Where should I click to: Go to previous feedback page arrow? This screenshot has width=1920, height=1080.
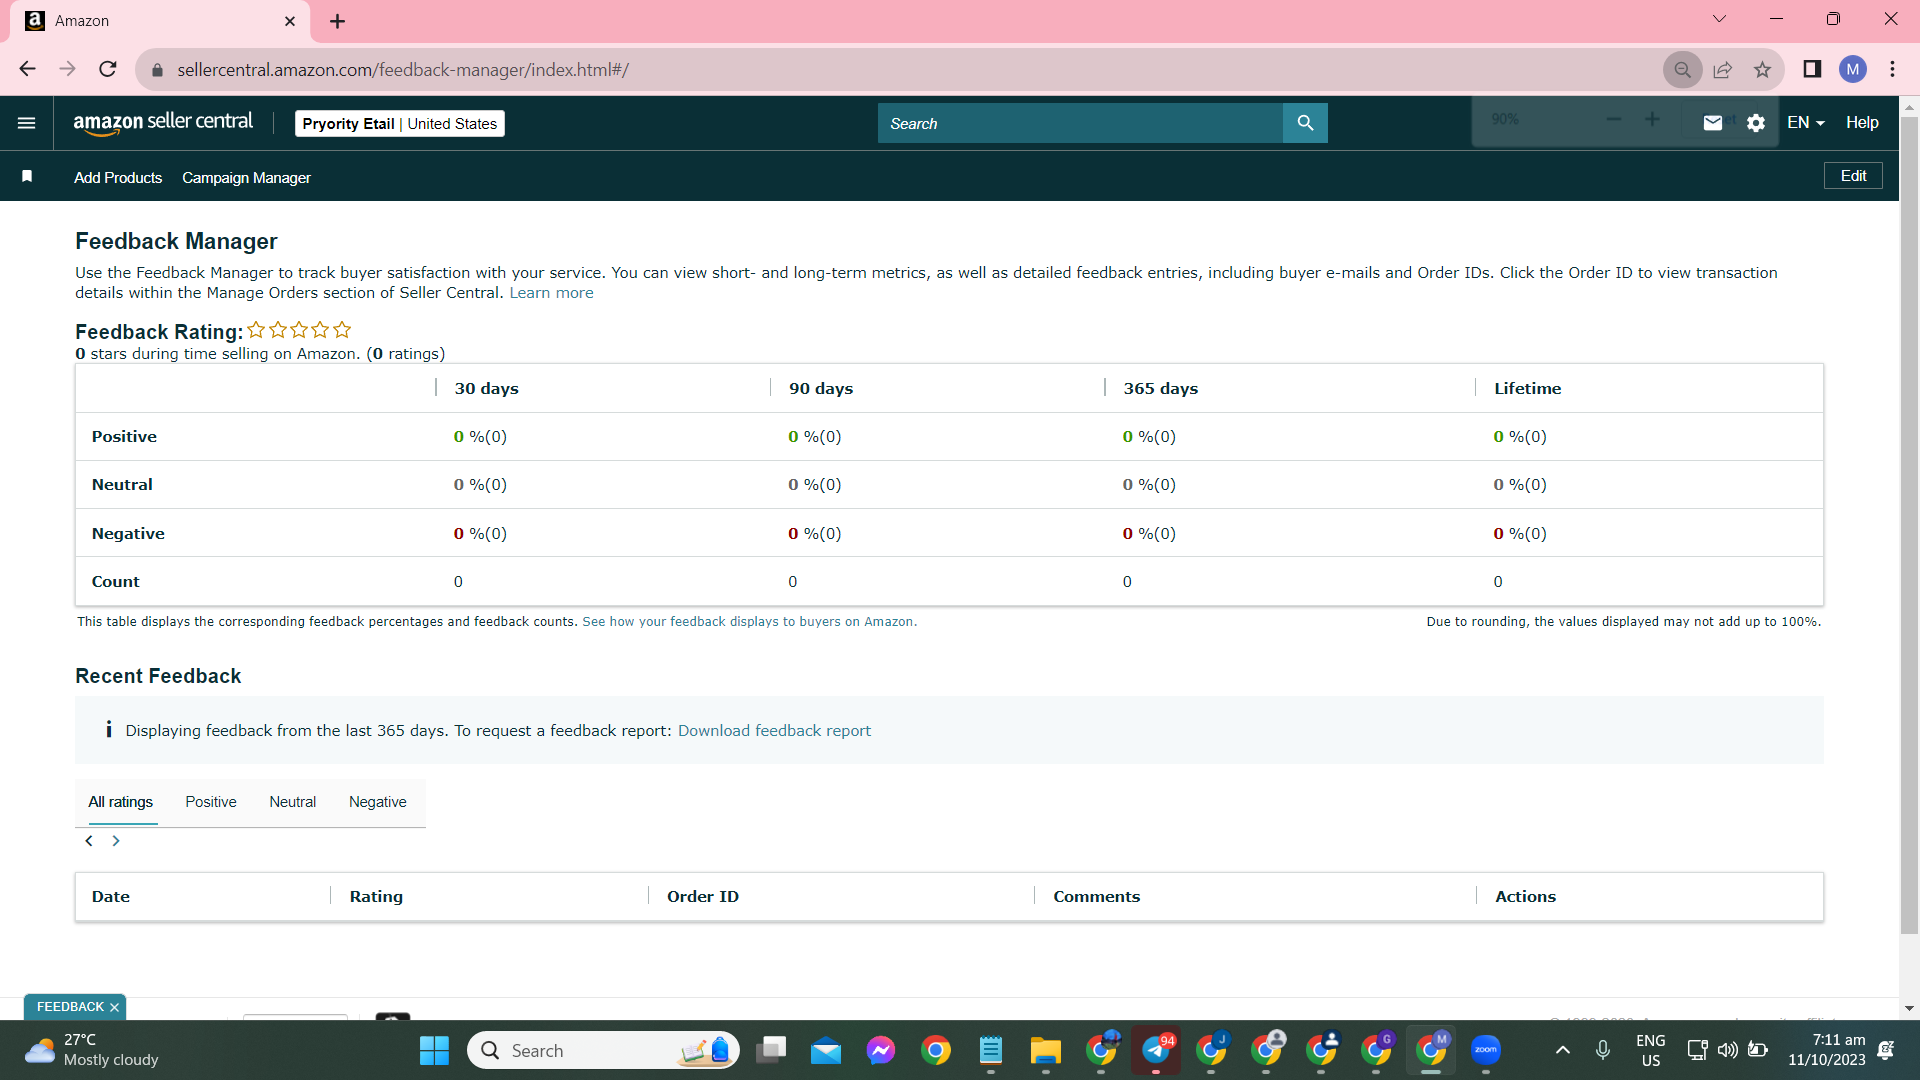89,841
